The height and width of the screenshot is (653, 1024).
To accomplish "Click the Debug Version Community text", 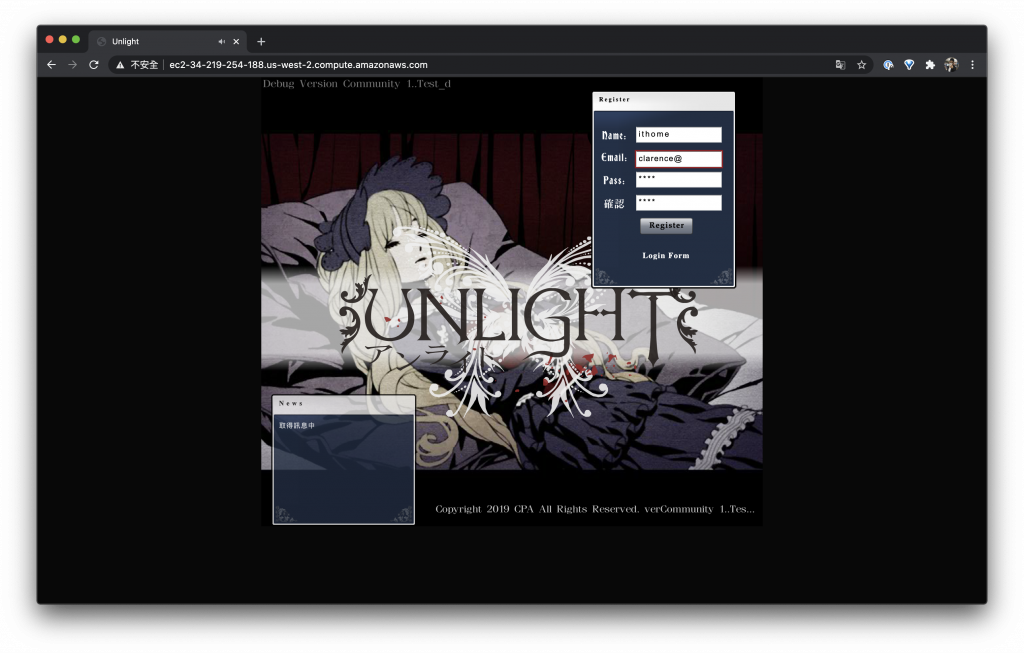I will [357, 84].
